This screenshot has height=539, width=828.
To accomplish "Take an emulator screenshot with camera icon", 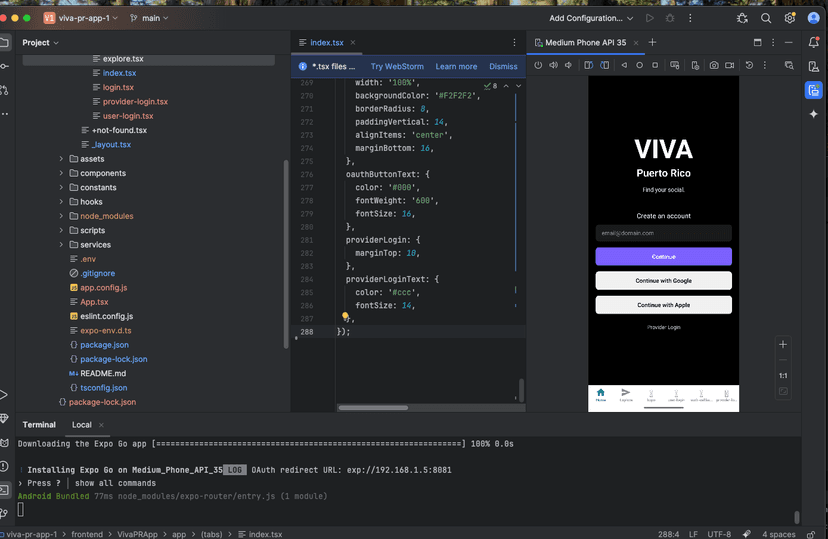I will pyautogui.click(x=714, y=65).
